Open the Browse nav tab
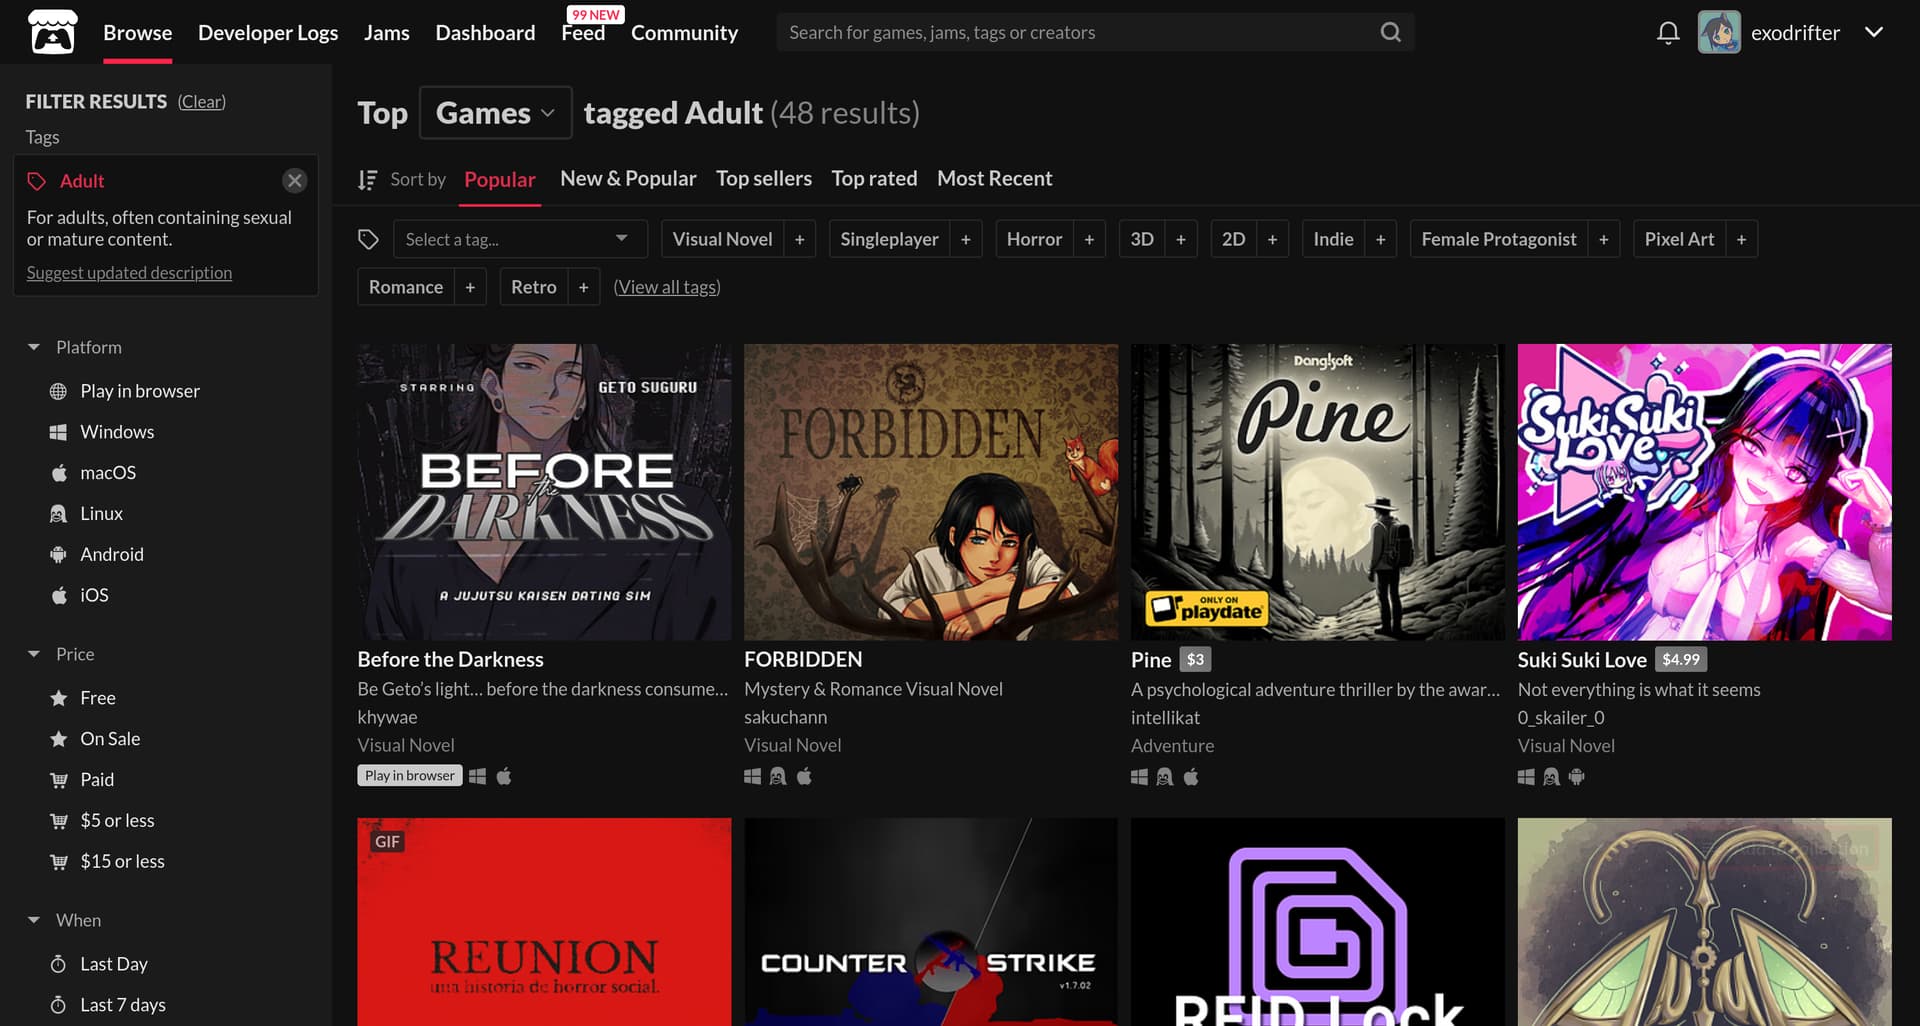Viewport: 1920px width, 1026px height. click(x=138, y=33)
